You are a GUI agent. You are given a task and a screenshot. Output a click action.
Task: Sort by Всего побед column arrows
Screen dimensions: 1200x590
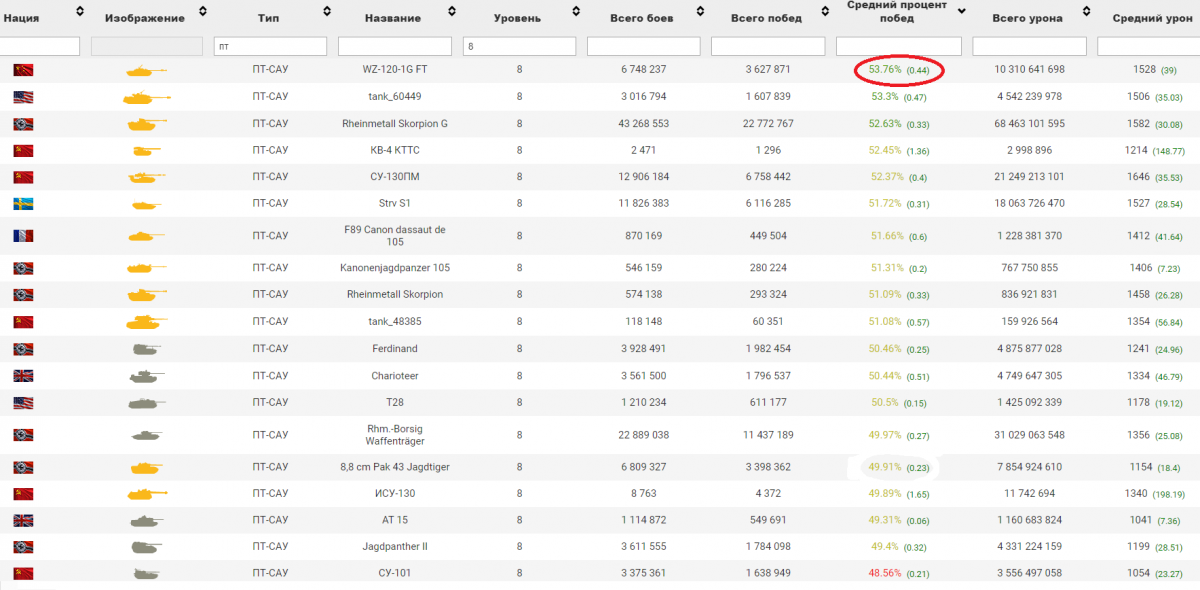(823, 12)
